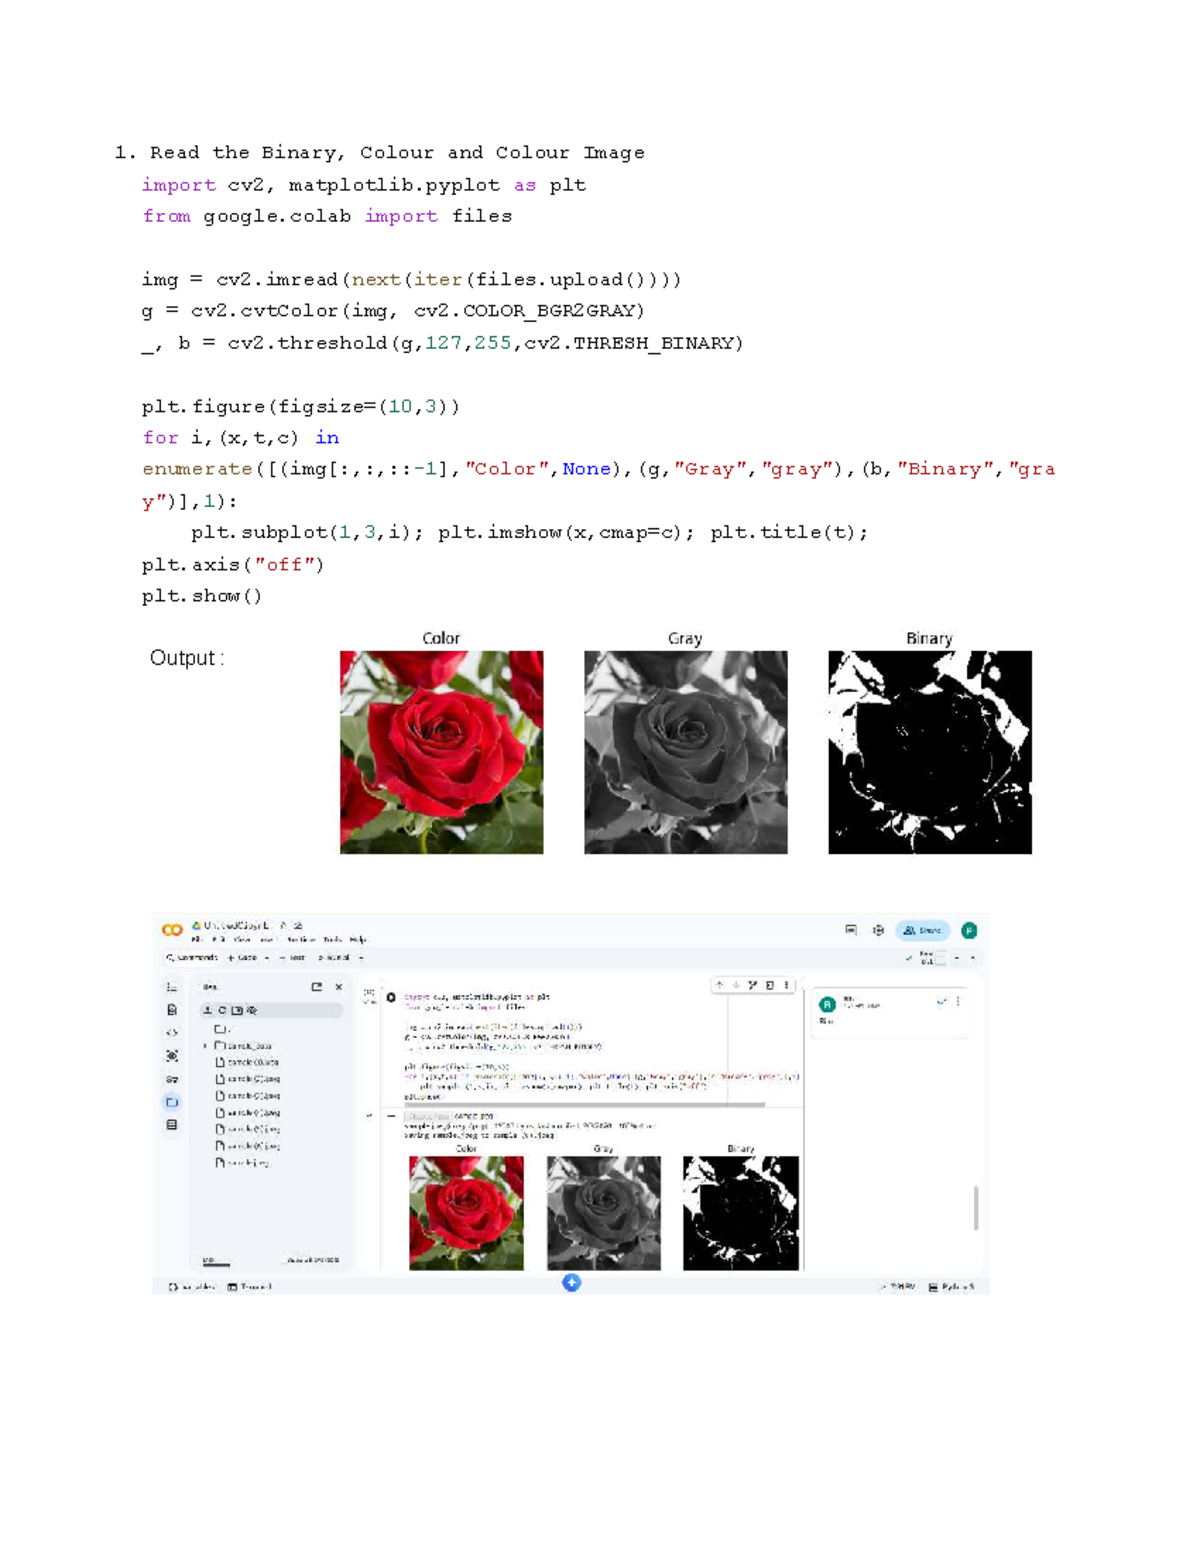Screen dimensions: 1200x1553
Task: Click the Binary rose output image in document
Action: point(929,752)
